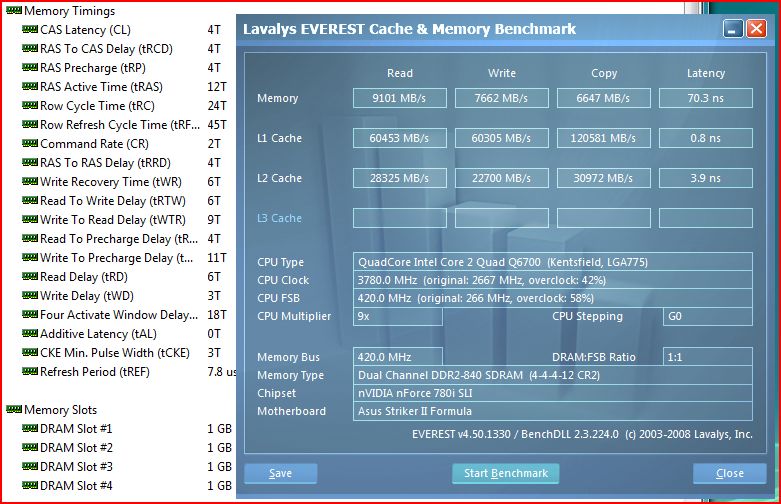Select the L1 Cache Read value 60453 MB/s
781x504 pixels.
[399, 138]
